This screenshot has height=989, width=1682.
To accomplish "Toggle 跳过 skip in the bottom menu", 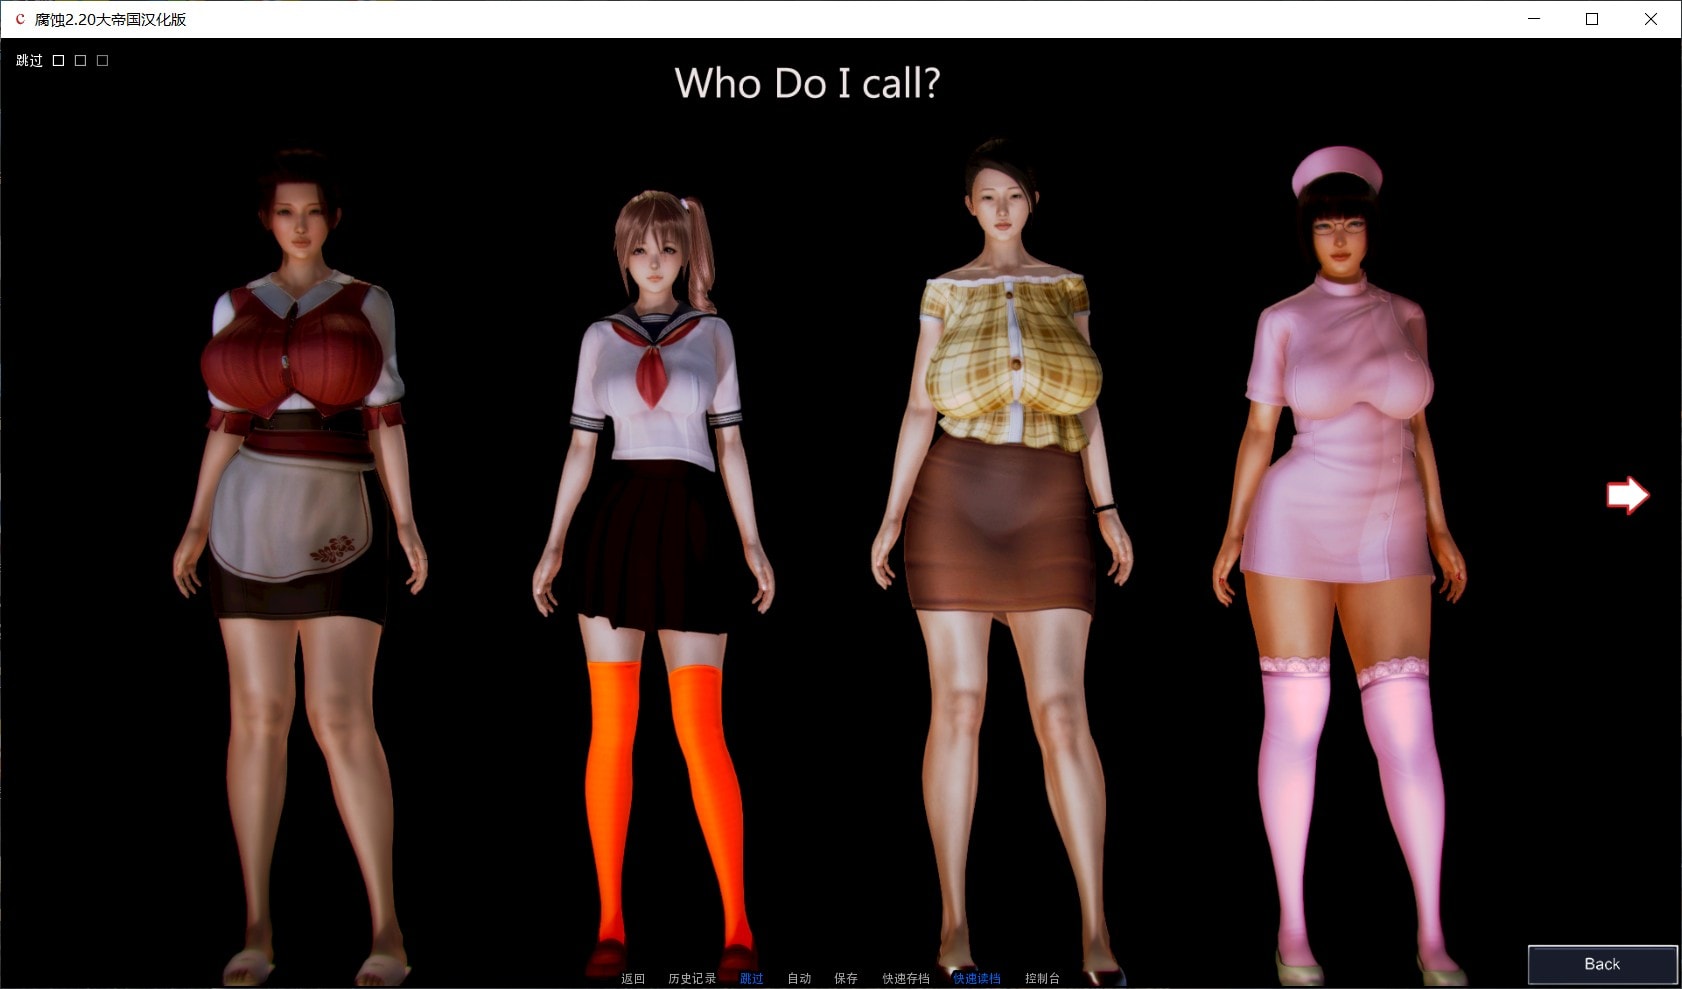I will [x=751, y=978].
